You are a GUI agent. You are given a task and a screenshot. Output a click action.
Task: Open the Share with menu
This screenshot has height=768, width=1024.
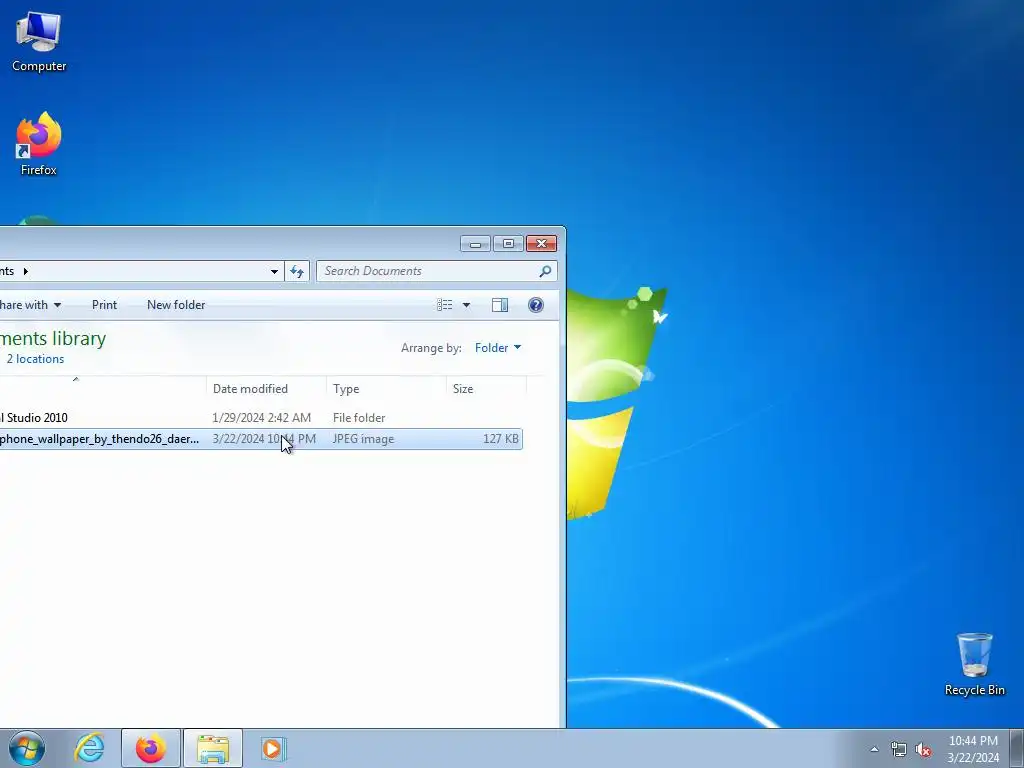[x=31, y=305]
